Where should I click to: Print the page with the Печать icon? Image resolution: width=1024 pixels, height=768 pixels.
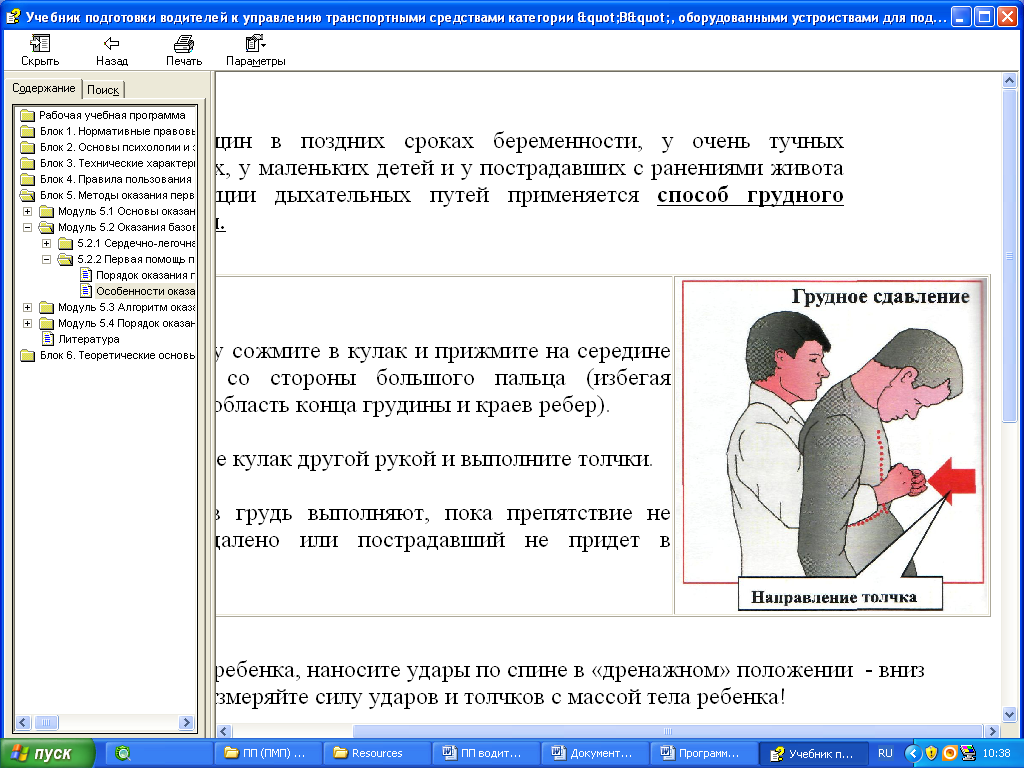184,44
